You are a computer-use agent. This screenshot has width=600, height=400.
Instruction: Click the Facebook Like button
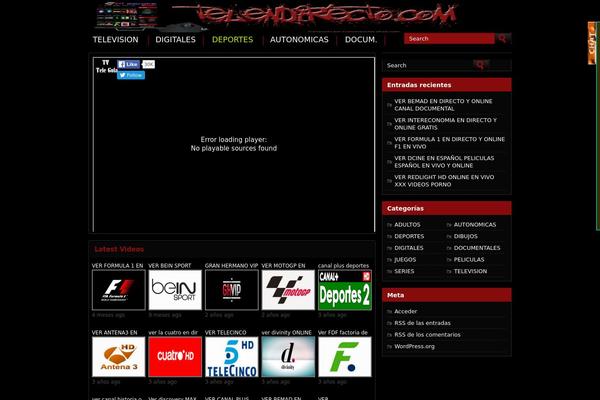(x=129, y=64)
